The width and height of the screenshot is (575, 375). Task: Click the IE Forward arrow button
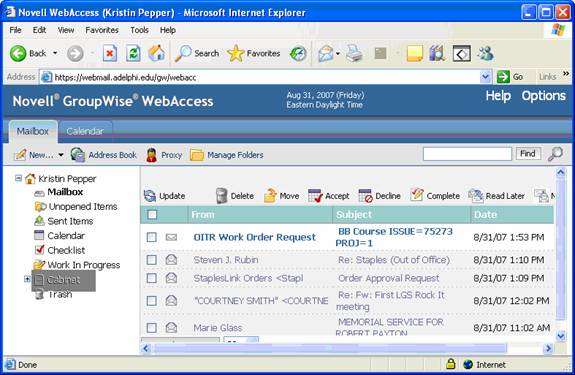75,54
